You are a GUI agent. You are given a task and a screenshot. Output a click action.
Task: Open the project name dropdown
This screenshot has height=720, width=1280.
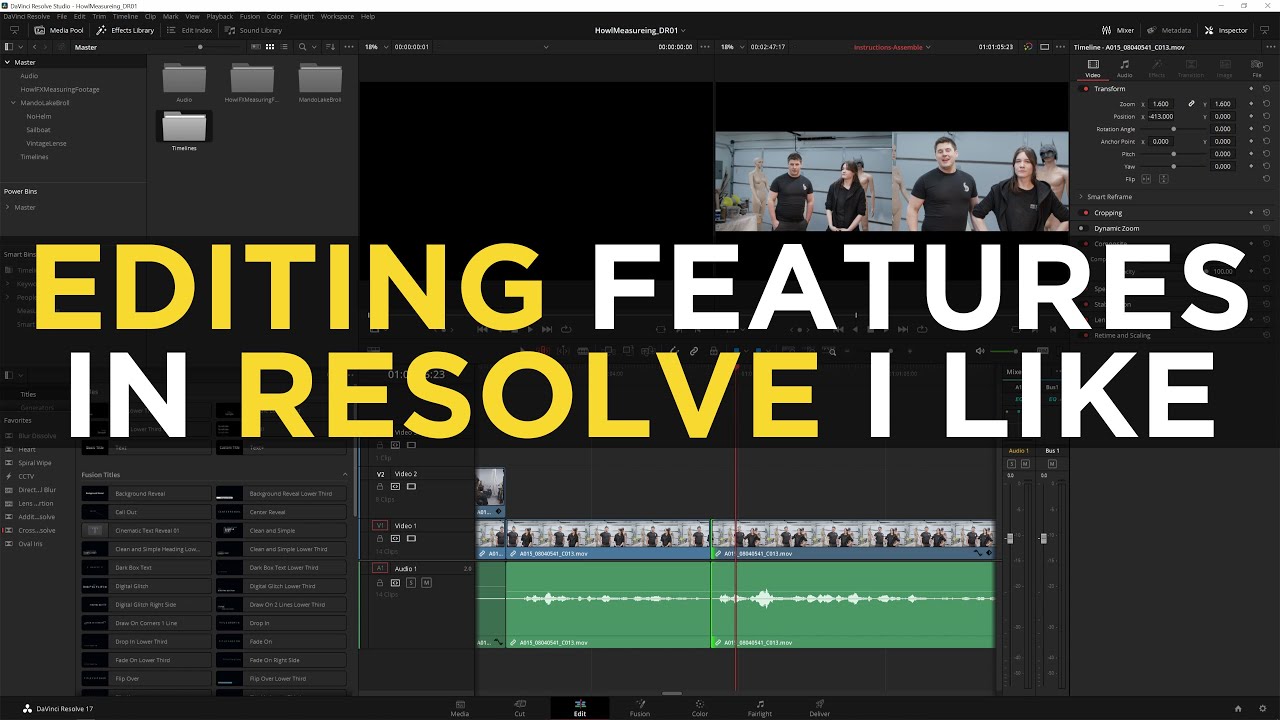coord(640,30)
